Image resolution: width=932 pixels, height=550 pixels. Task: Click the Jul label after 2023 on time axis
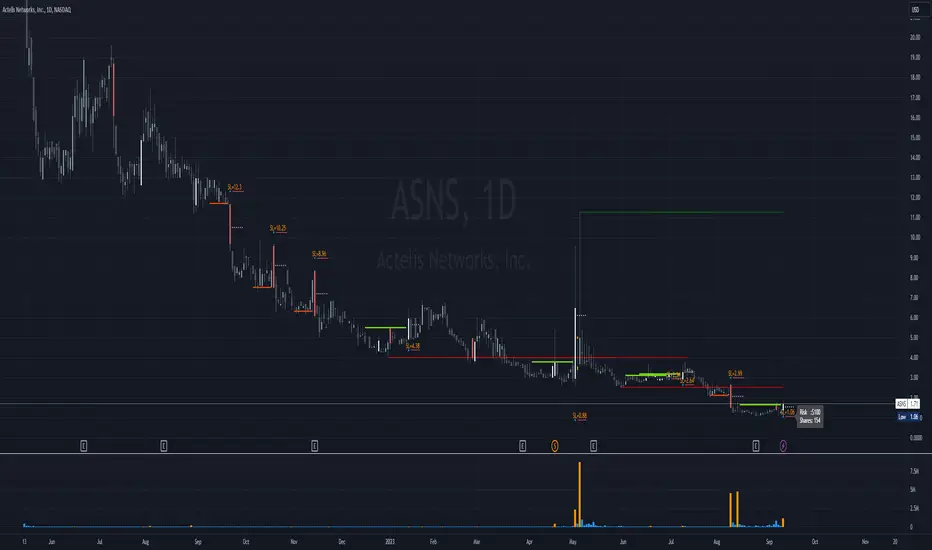(671, 542)
